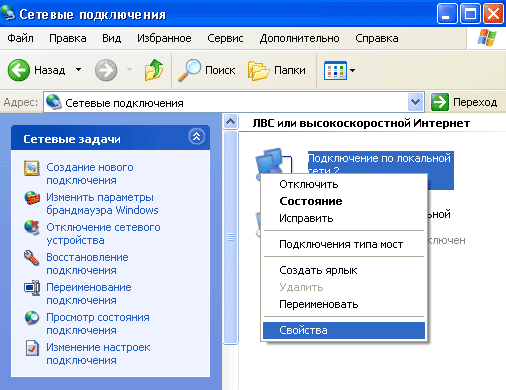
Task: Open the Вид menu
Action: 111,38
